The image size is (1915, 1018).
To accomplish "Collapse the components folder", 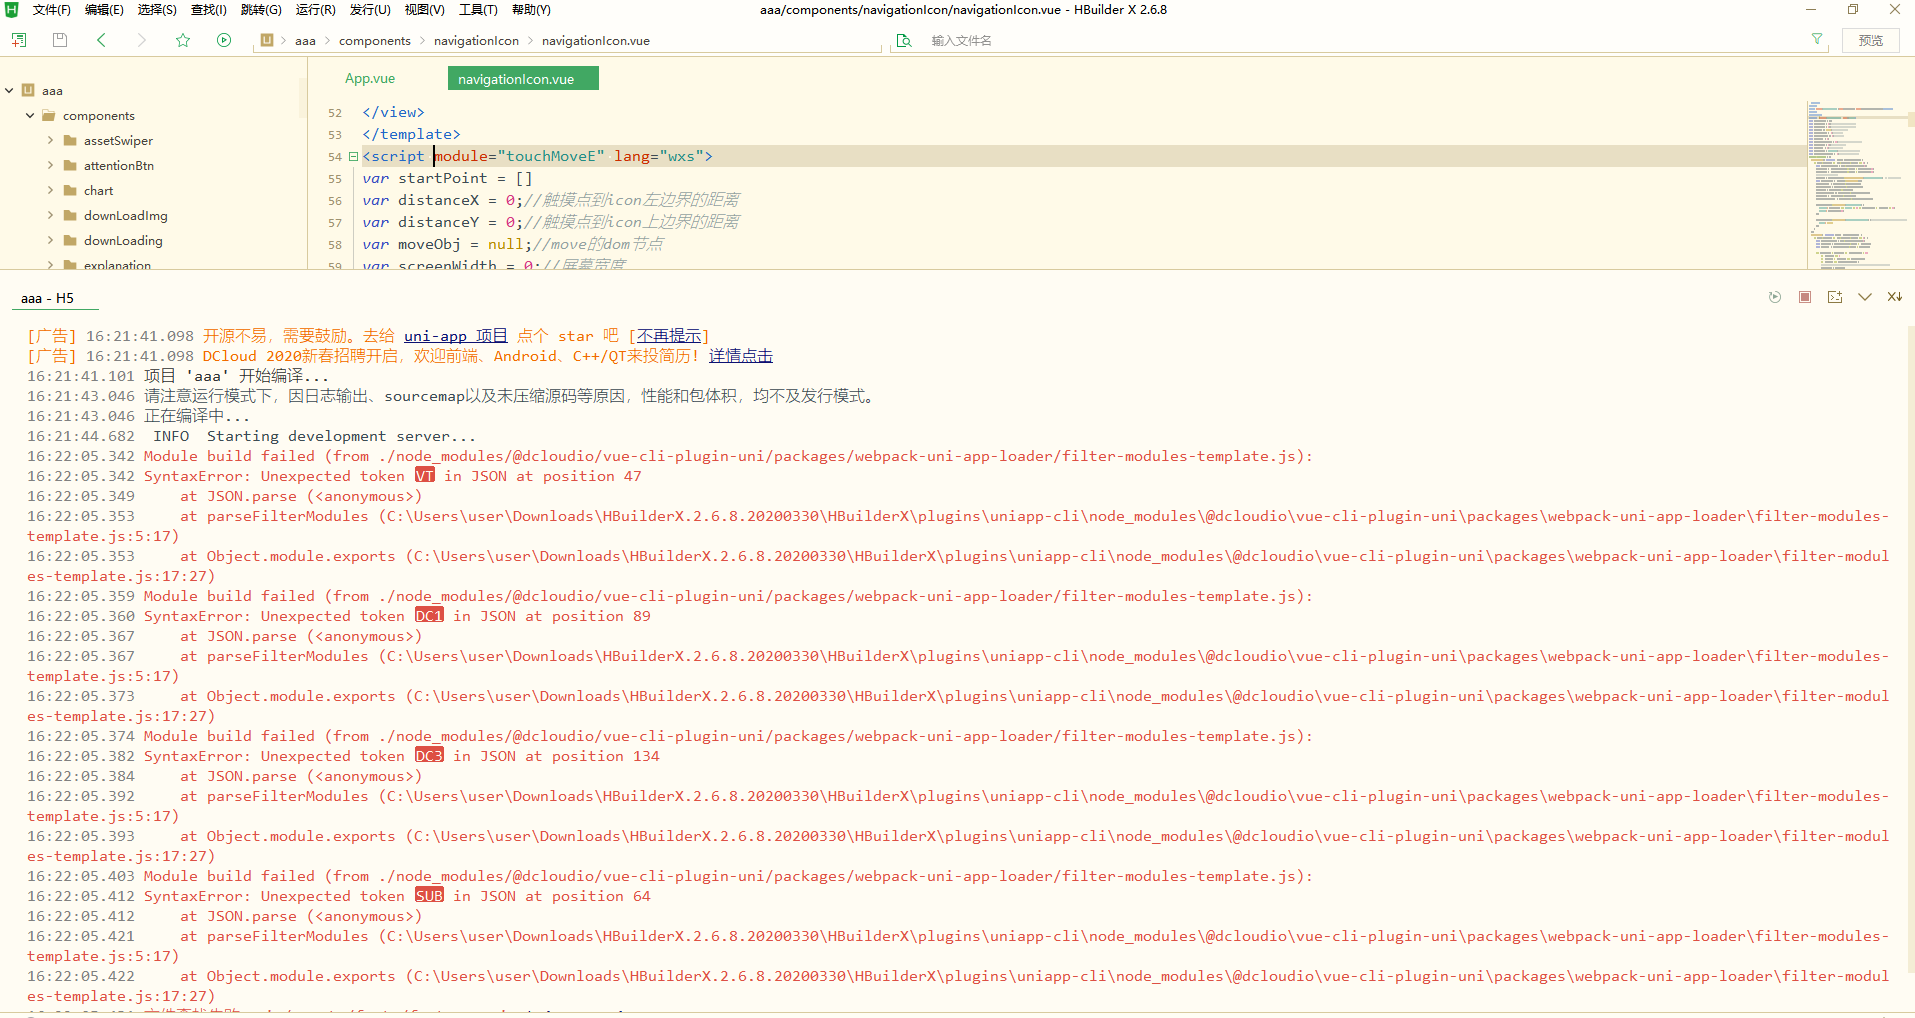I will (30, 116).
